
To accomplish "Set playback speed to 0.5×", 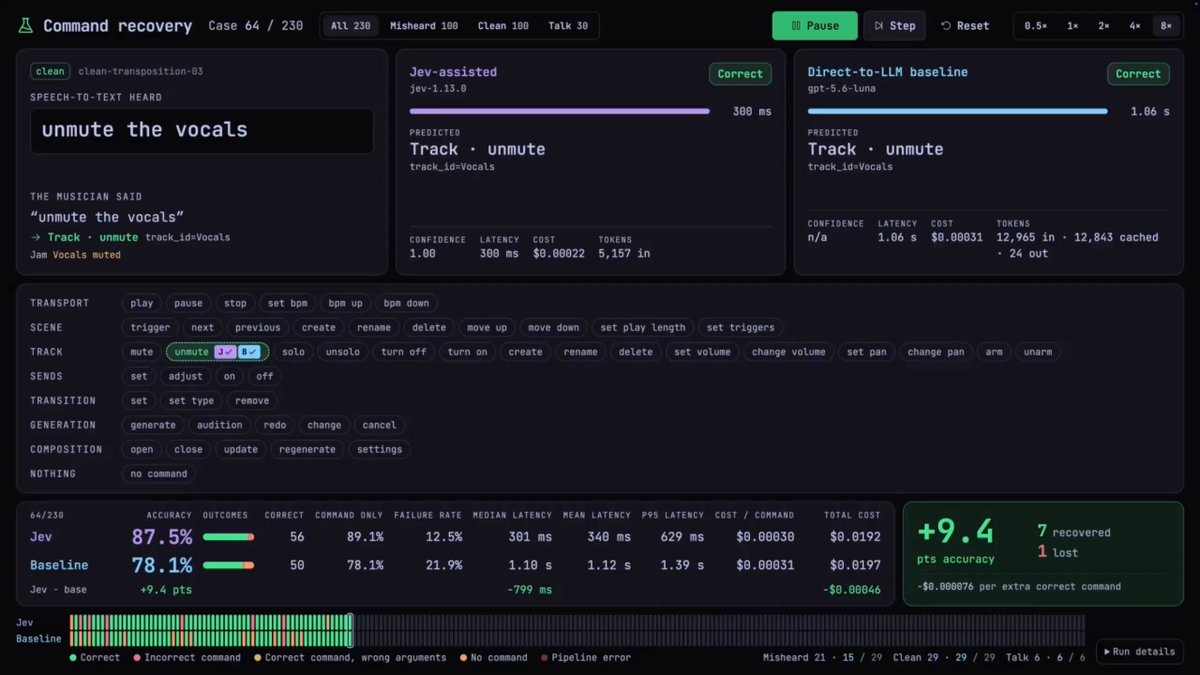I will coord(1035,26).
